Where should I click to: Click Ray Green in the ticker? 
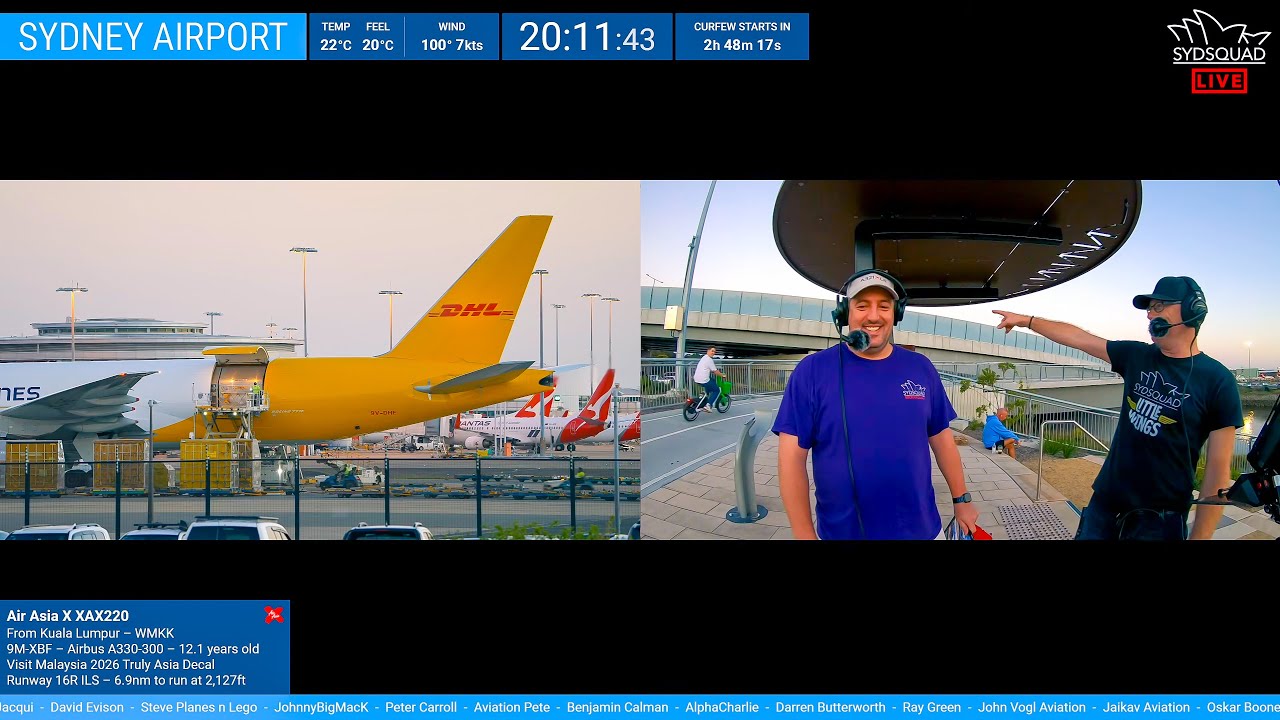pos(932,707)
